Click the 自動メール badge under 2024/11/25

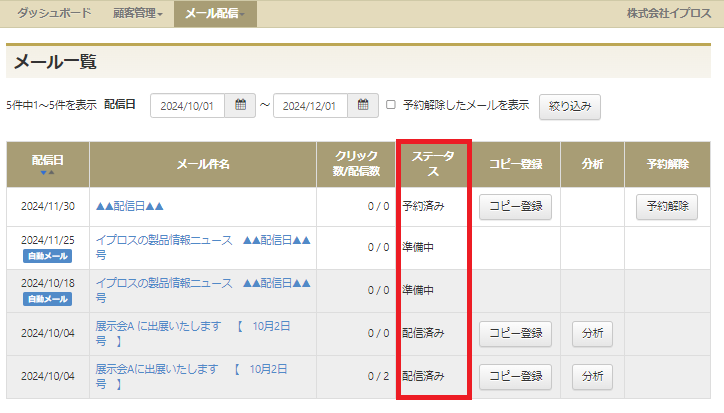[x=48, y=256]
